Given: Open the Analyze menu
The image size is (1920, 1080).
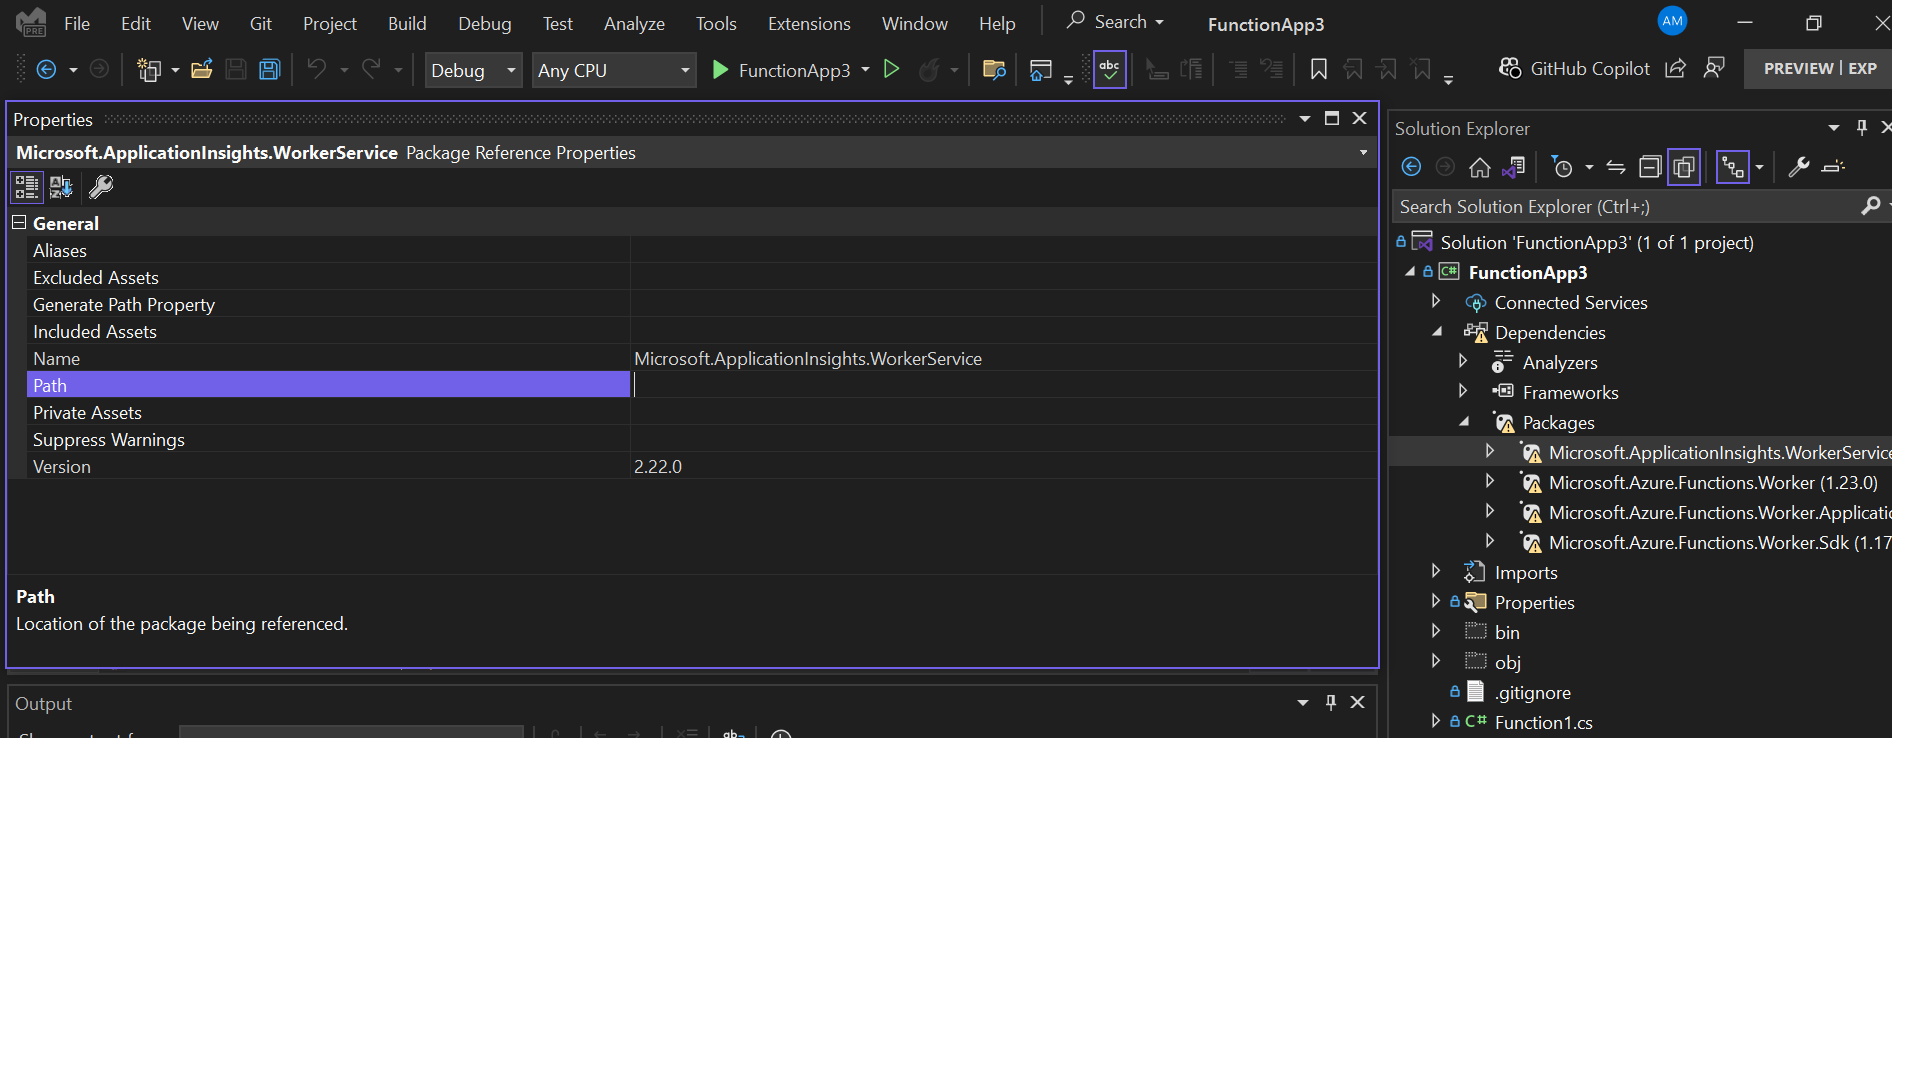Looking at the screenshot, I should coord(634,23).
